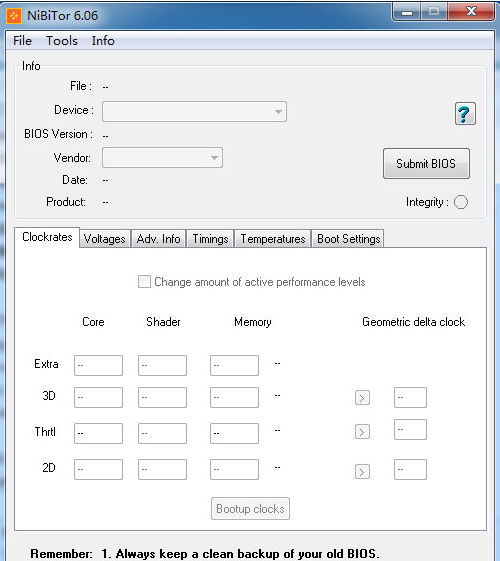Switch to the Temperatures tab
The image size is (500, 561).
pyautogui.click(x=273, y=239)
